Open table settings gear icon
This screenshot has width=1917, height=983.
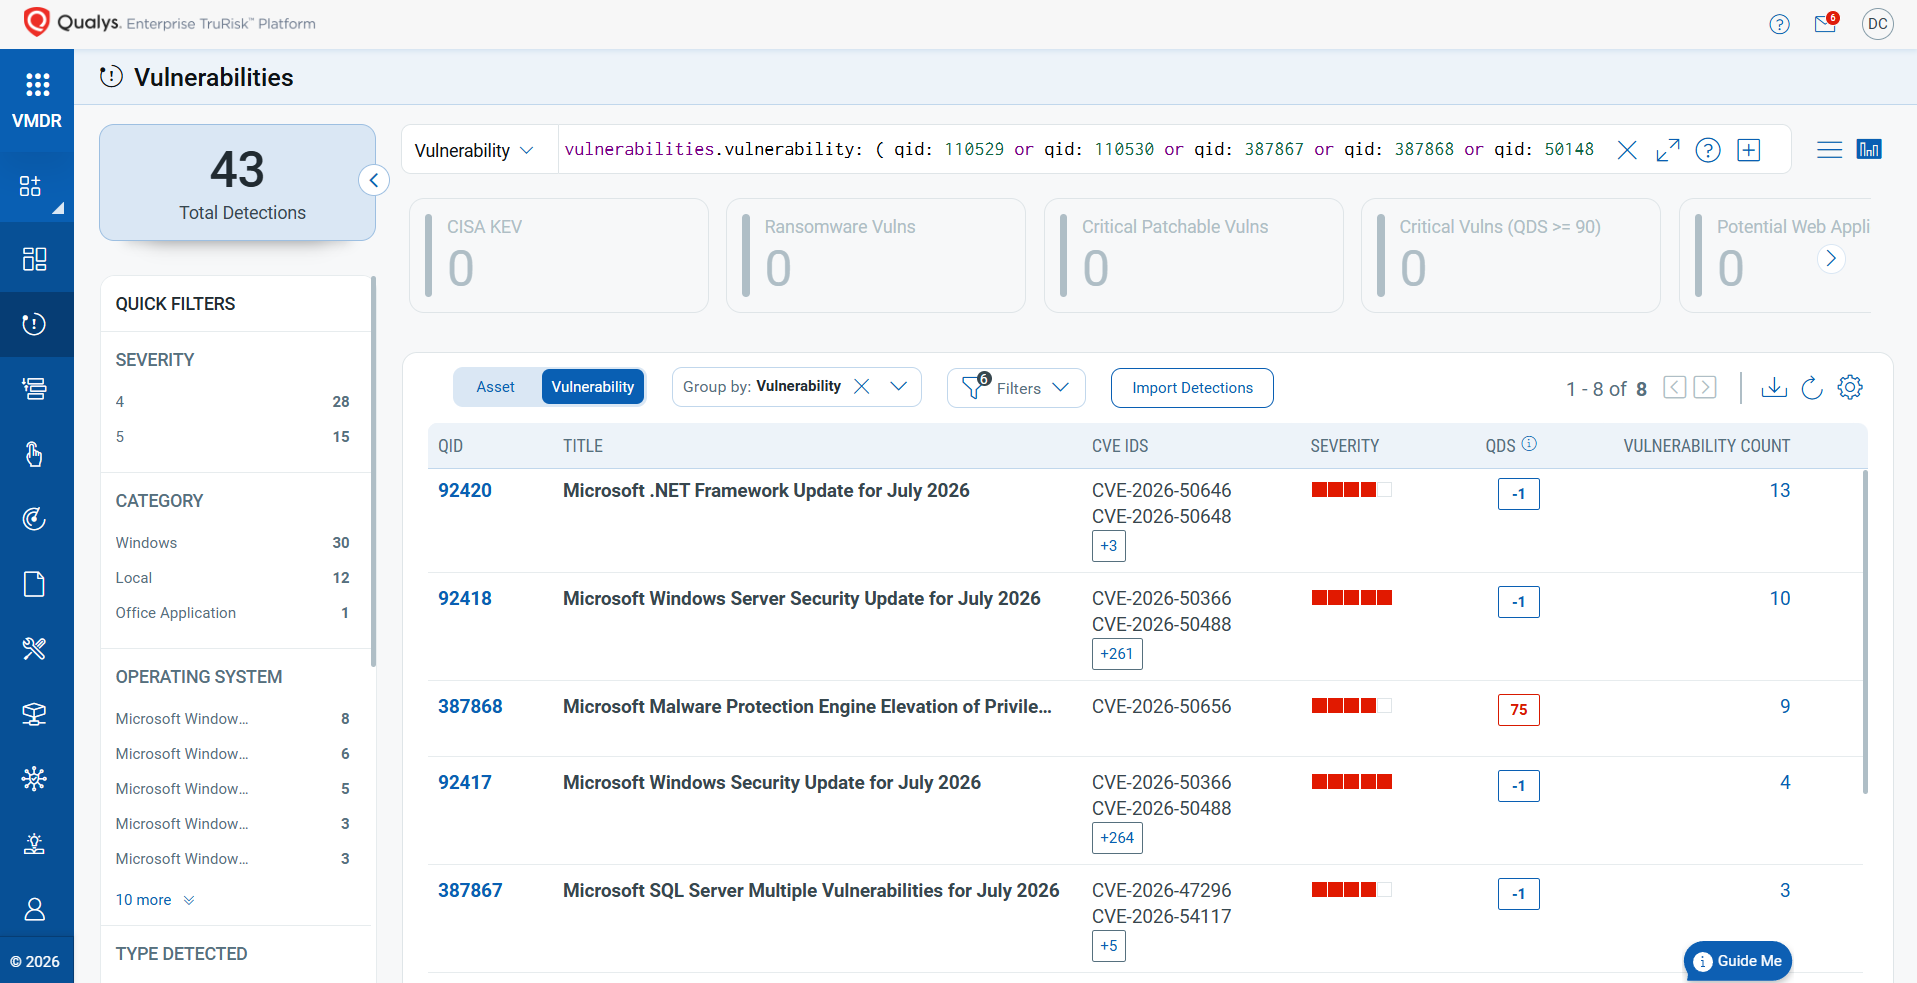click(1850, 387)
